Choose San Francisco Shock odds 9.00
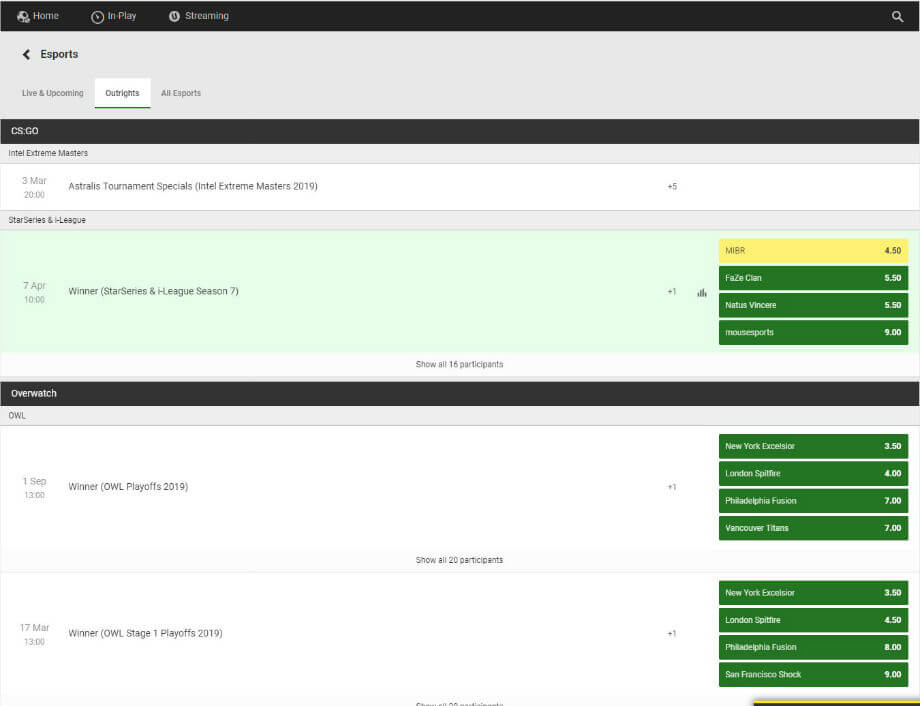920x706 pixels. [812, 675]
